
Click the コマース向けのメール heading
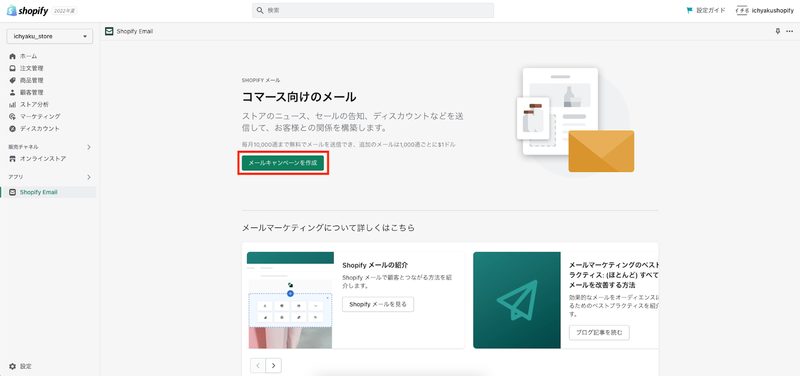coord(299,97)
